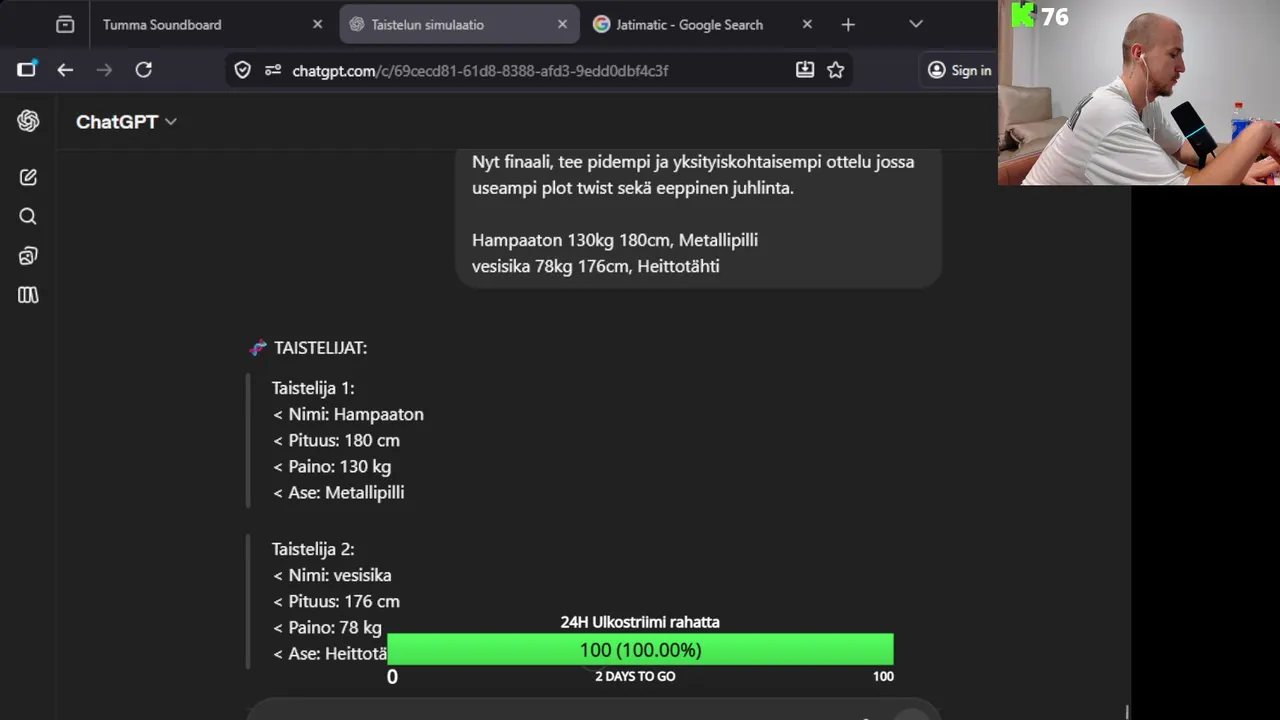
Task: Click the green 24H Ulkostriimi progress bar
Action: (x=640, y=650)
